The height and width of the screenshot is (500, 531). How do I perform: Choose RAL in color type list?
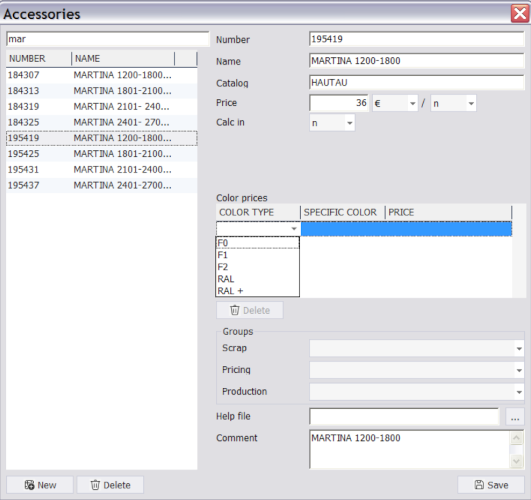[257, 279]
